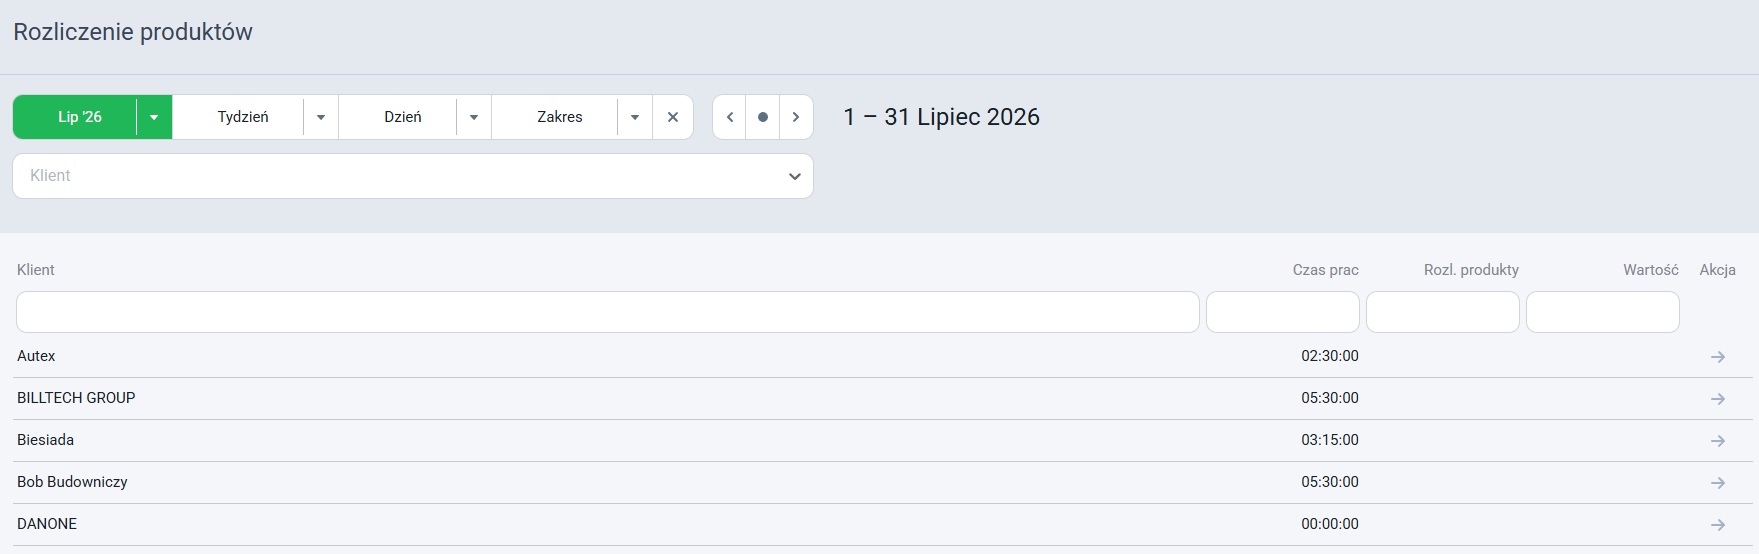The height and width of the screenshot is (554, 1759).
Task: Select the Zakres range button
Action: pyautogui.click(x=560, y=117)
